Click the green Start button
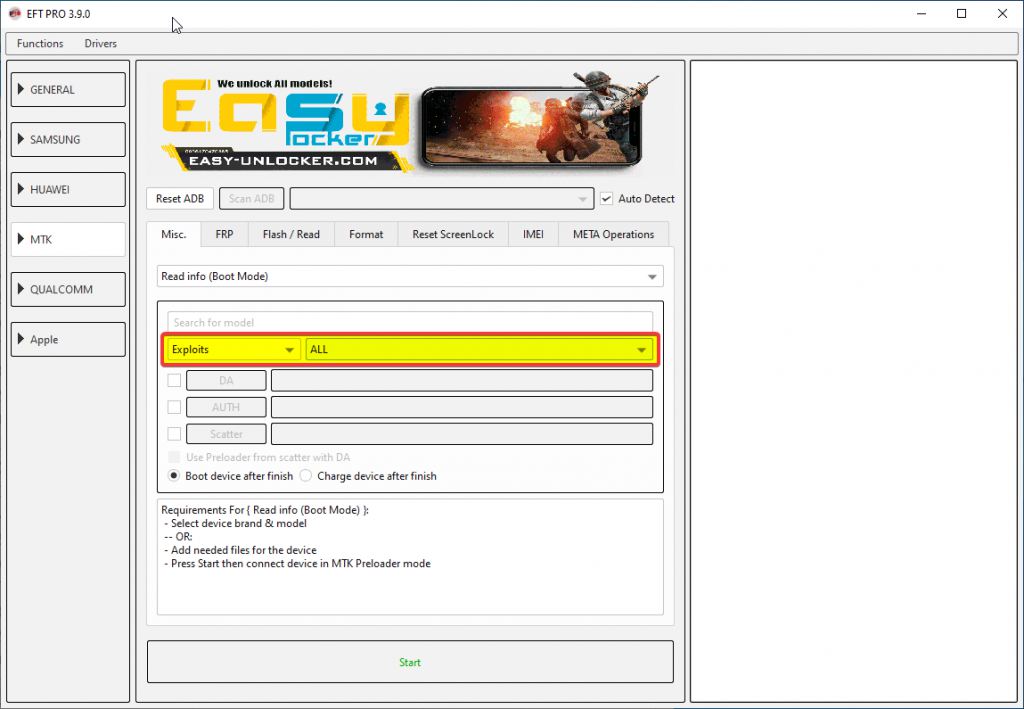 pos(410,662)
